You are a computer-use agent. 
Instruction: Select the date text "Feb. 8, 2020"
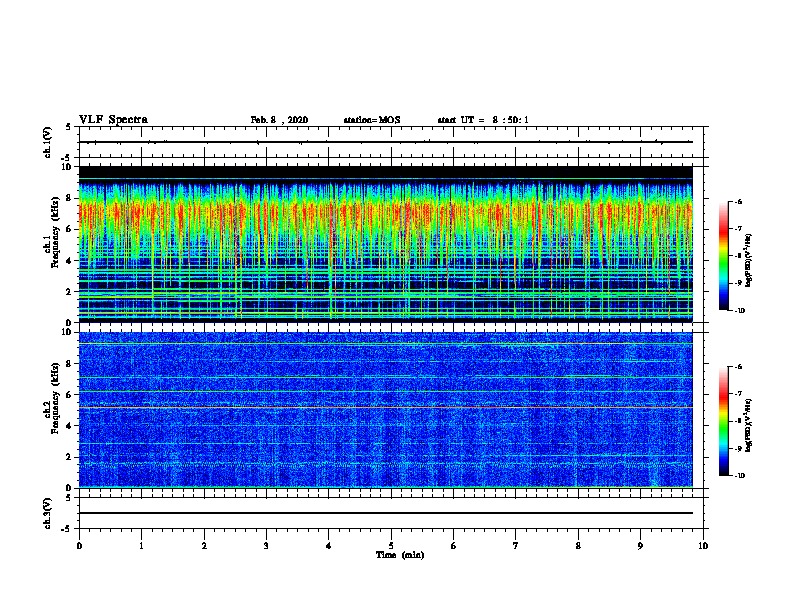point(279,120)
